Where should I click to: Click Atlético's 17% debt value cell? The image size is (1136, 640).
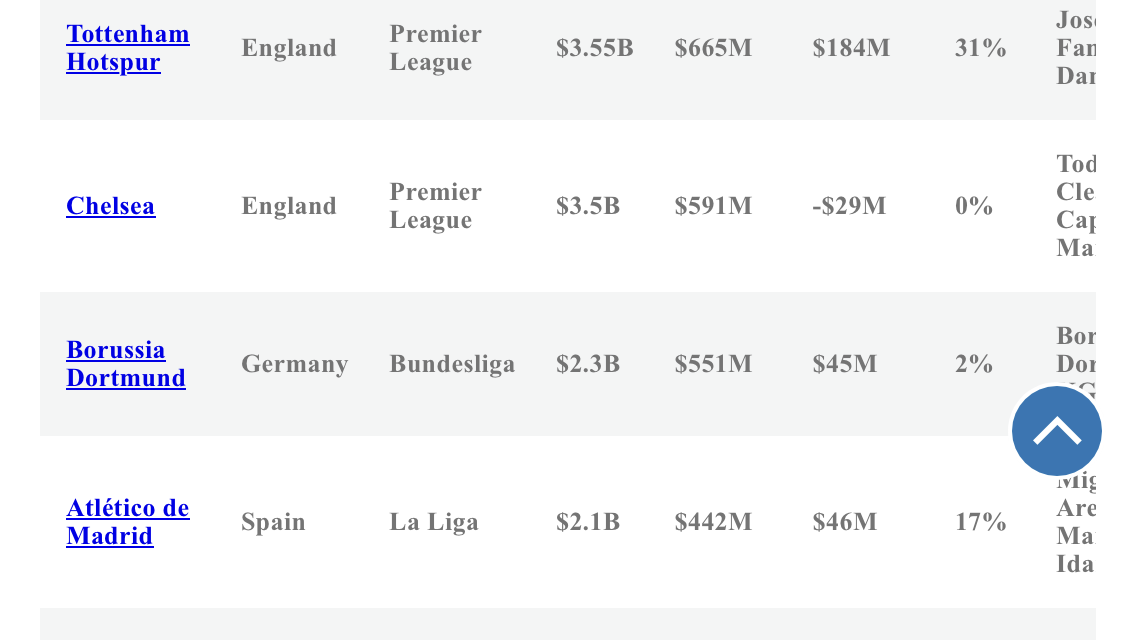coord(980,522)
